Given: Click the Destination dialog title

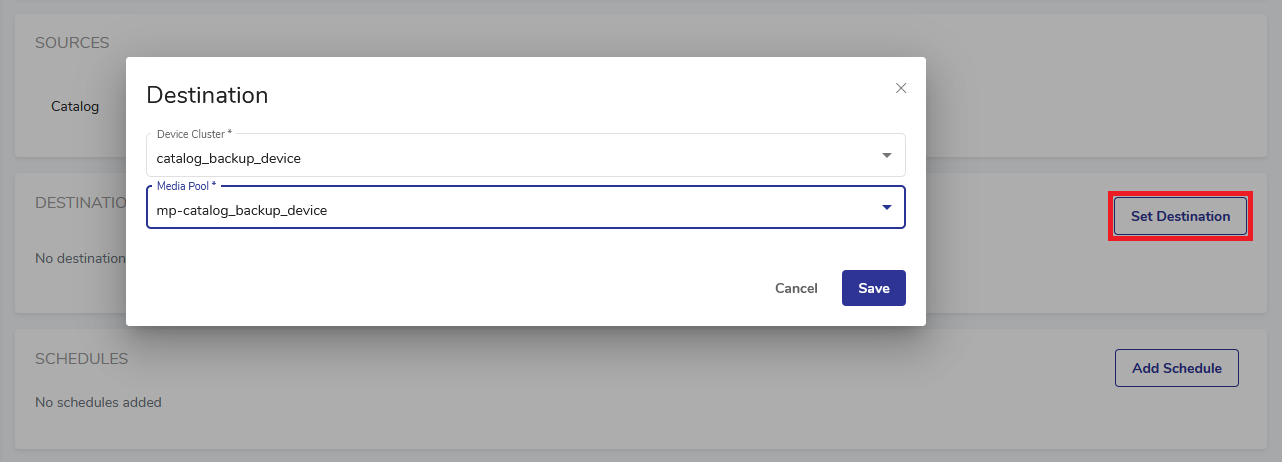Looking at the screenshot, I should pyautogui.click(x=207, y=95).
